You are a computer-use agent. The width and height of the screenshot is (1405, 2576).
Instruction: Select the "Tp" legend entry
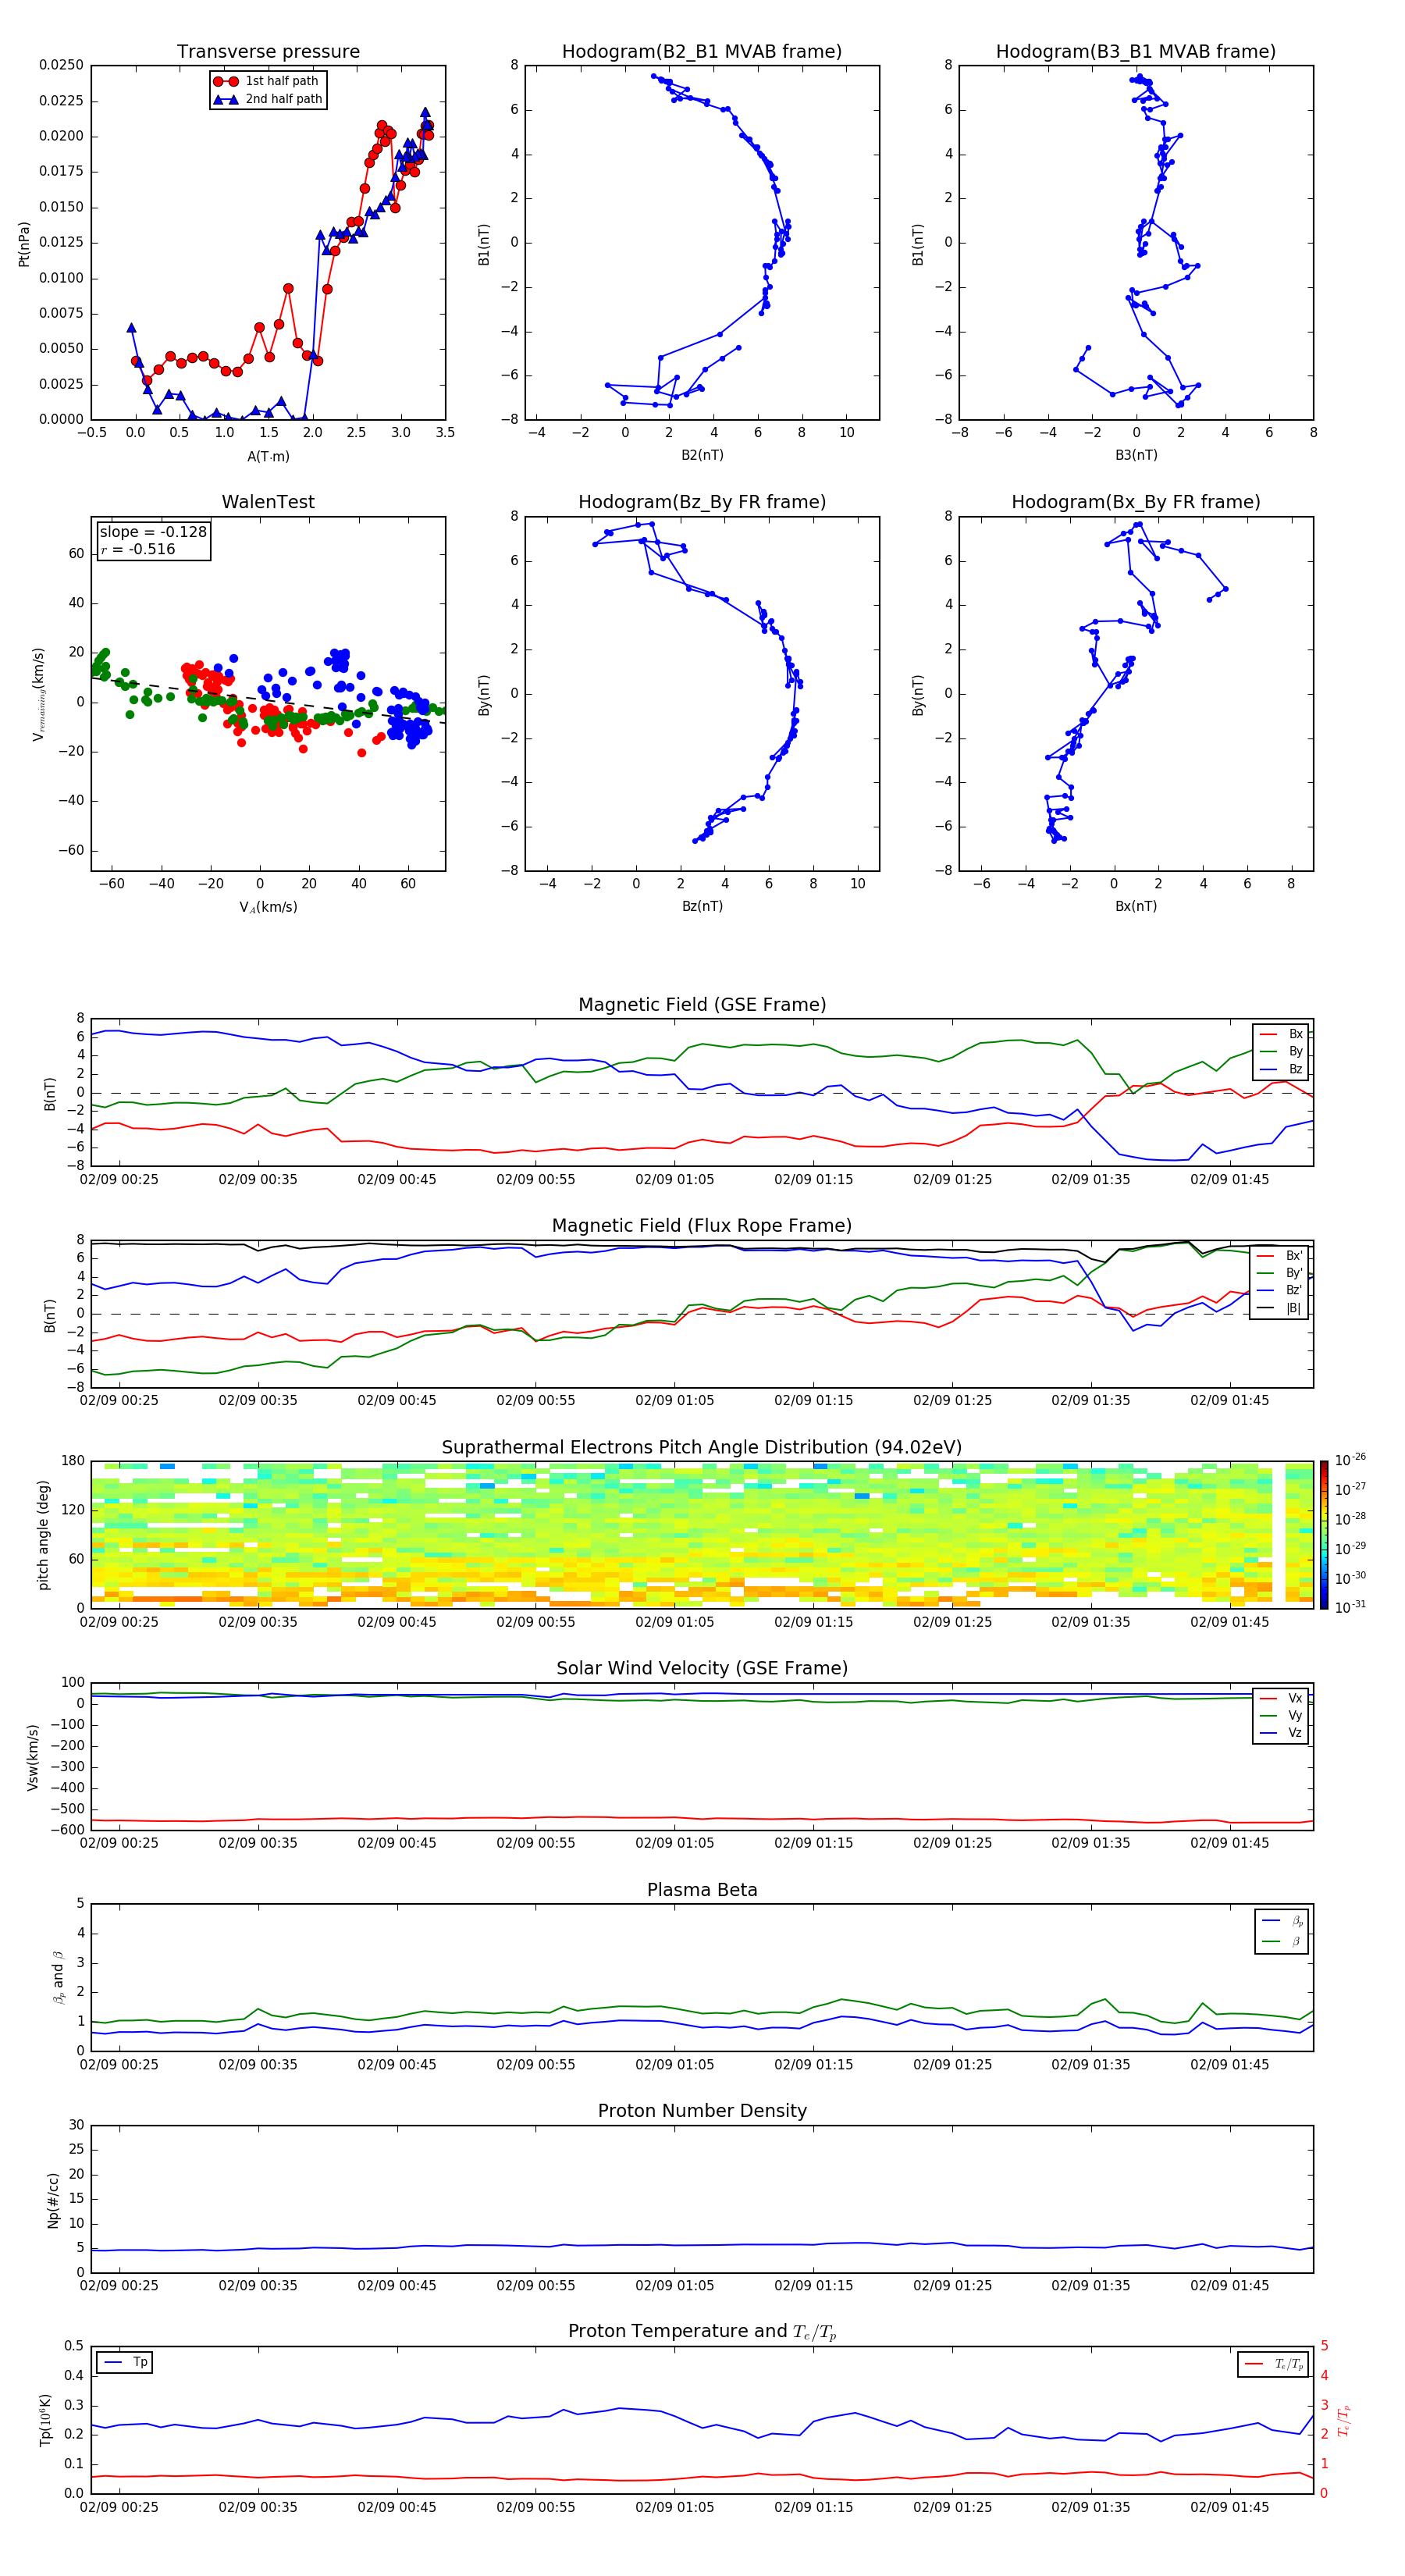(125, 2362)
